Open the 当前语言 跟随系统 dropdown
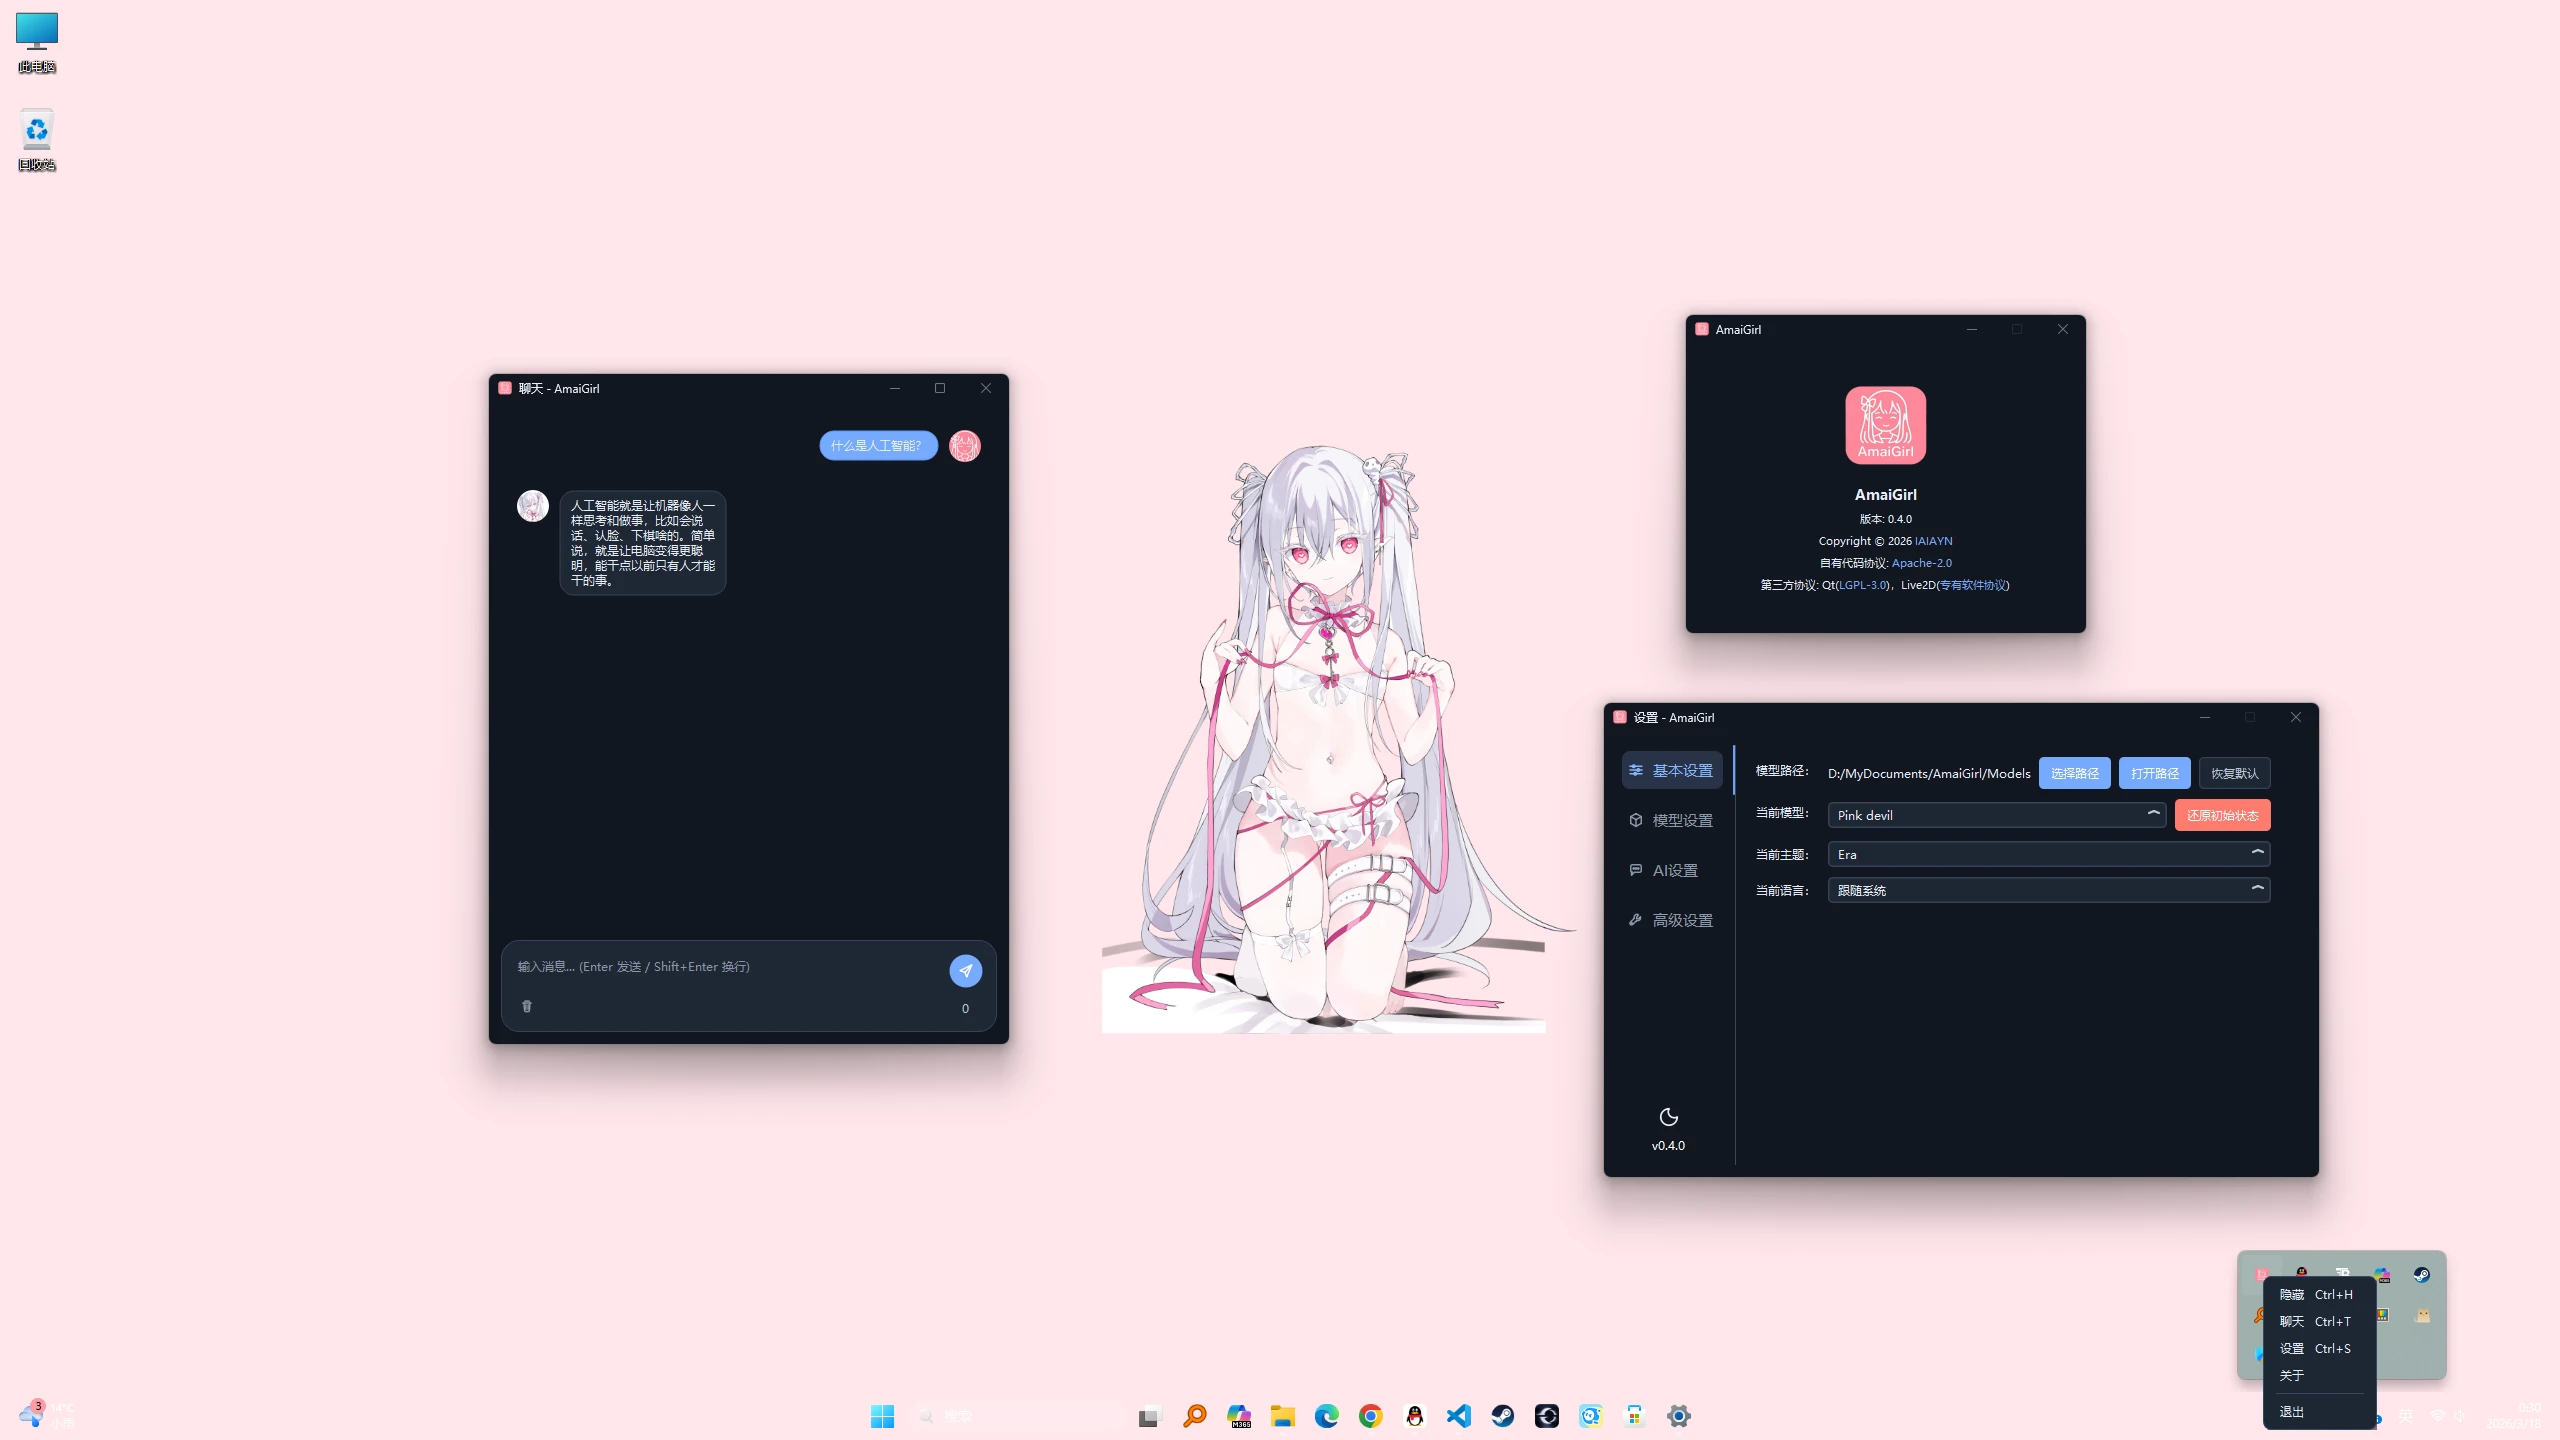 point(2049,890)
